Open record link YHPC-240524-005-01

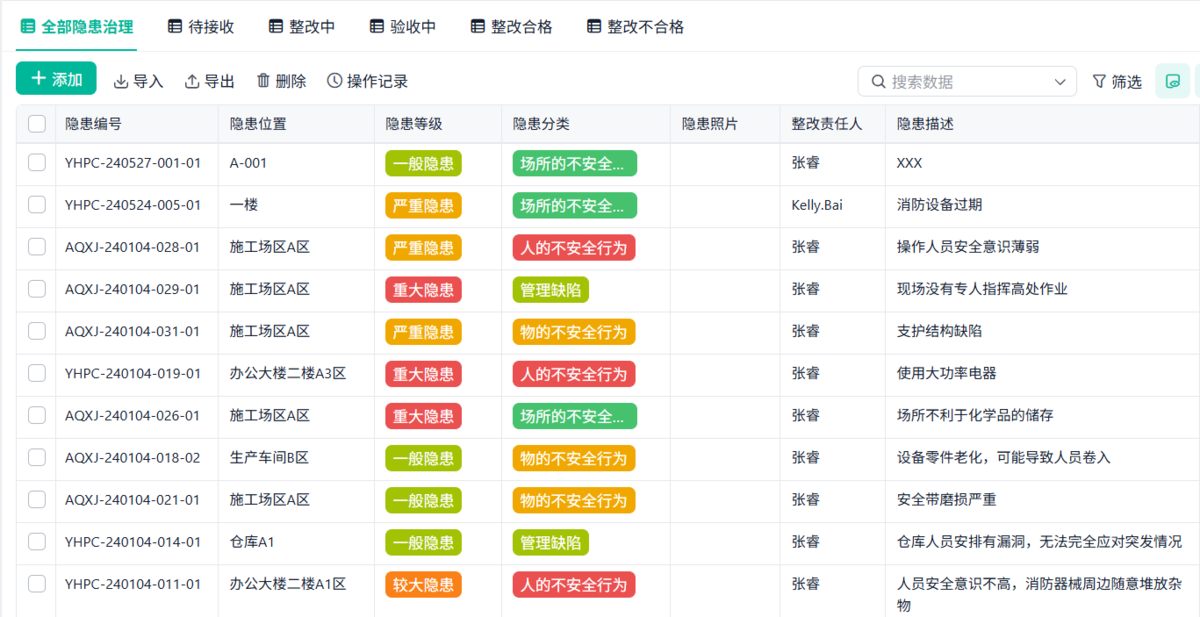click(x=133, y=205)
